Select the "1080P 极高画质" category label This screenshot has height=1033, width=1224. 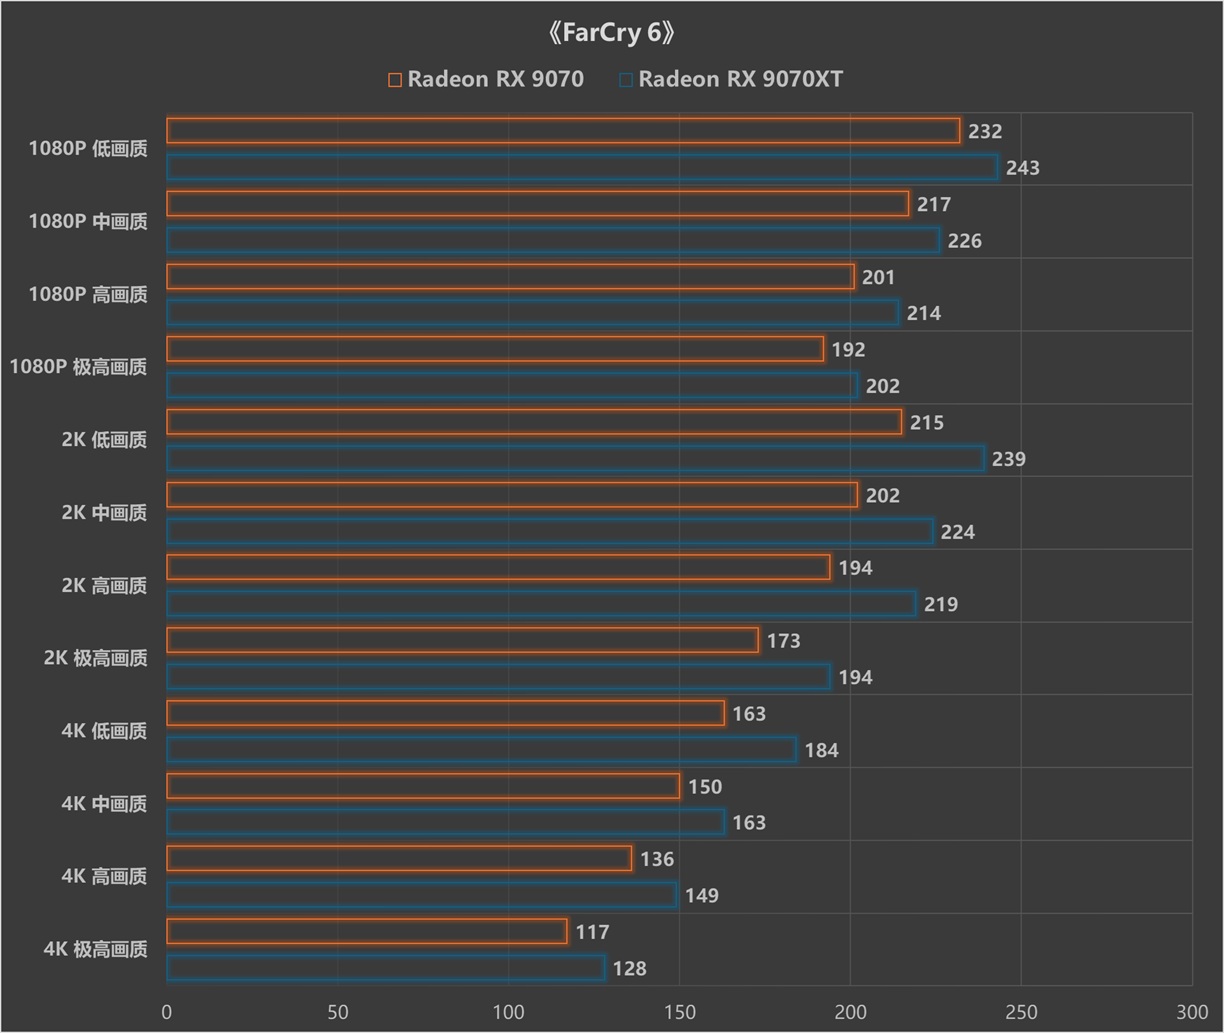(79, 367)
